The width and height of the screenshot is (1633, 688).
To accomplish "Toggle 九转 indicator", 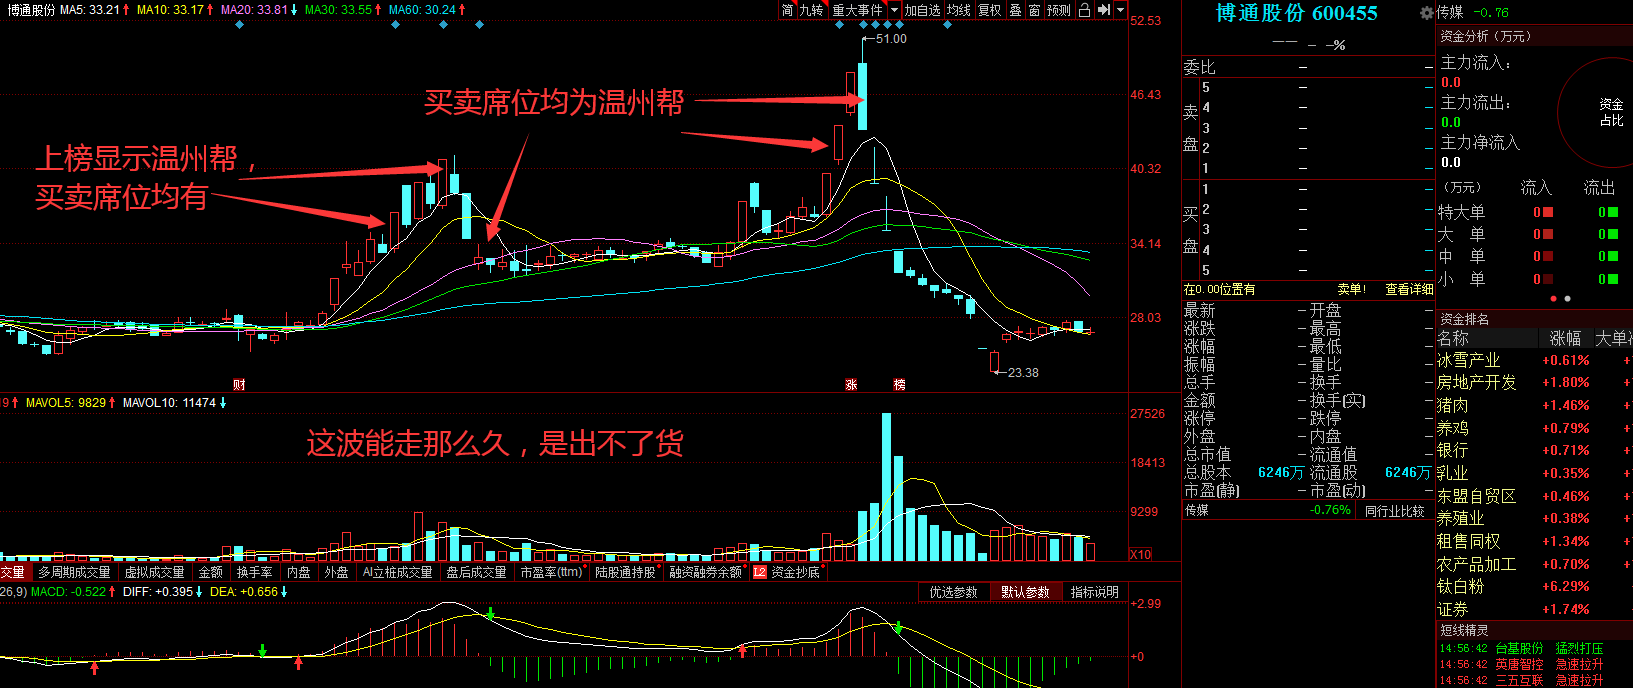I will [811, 10].
